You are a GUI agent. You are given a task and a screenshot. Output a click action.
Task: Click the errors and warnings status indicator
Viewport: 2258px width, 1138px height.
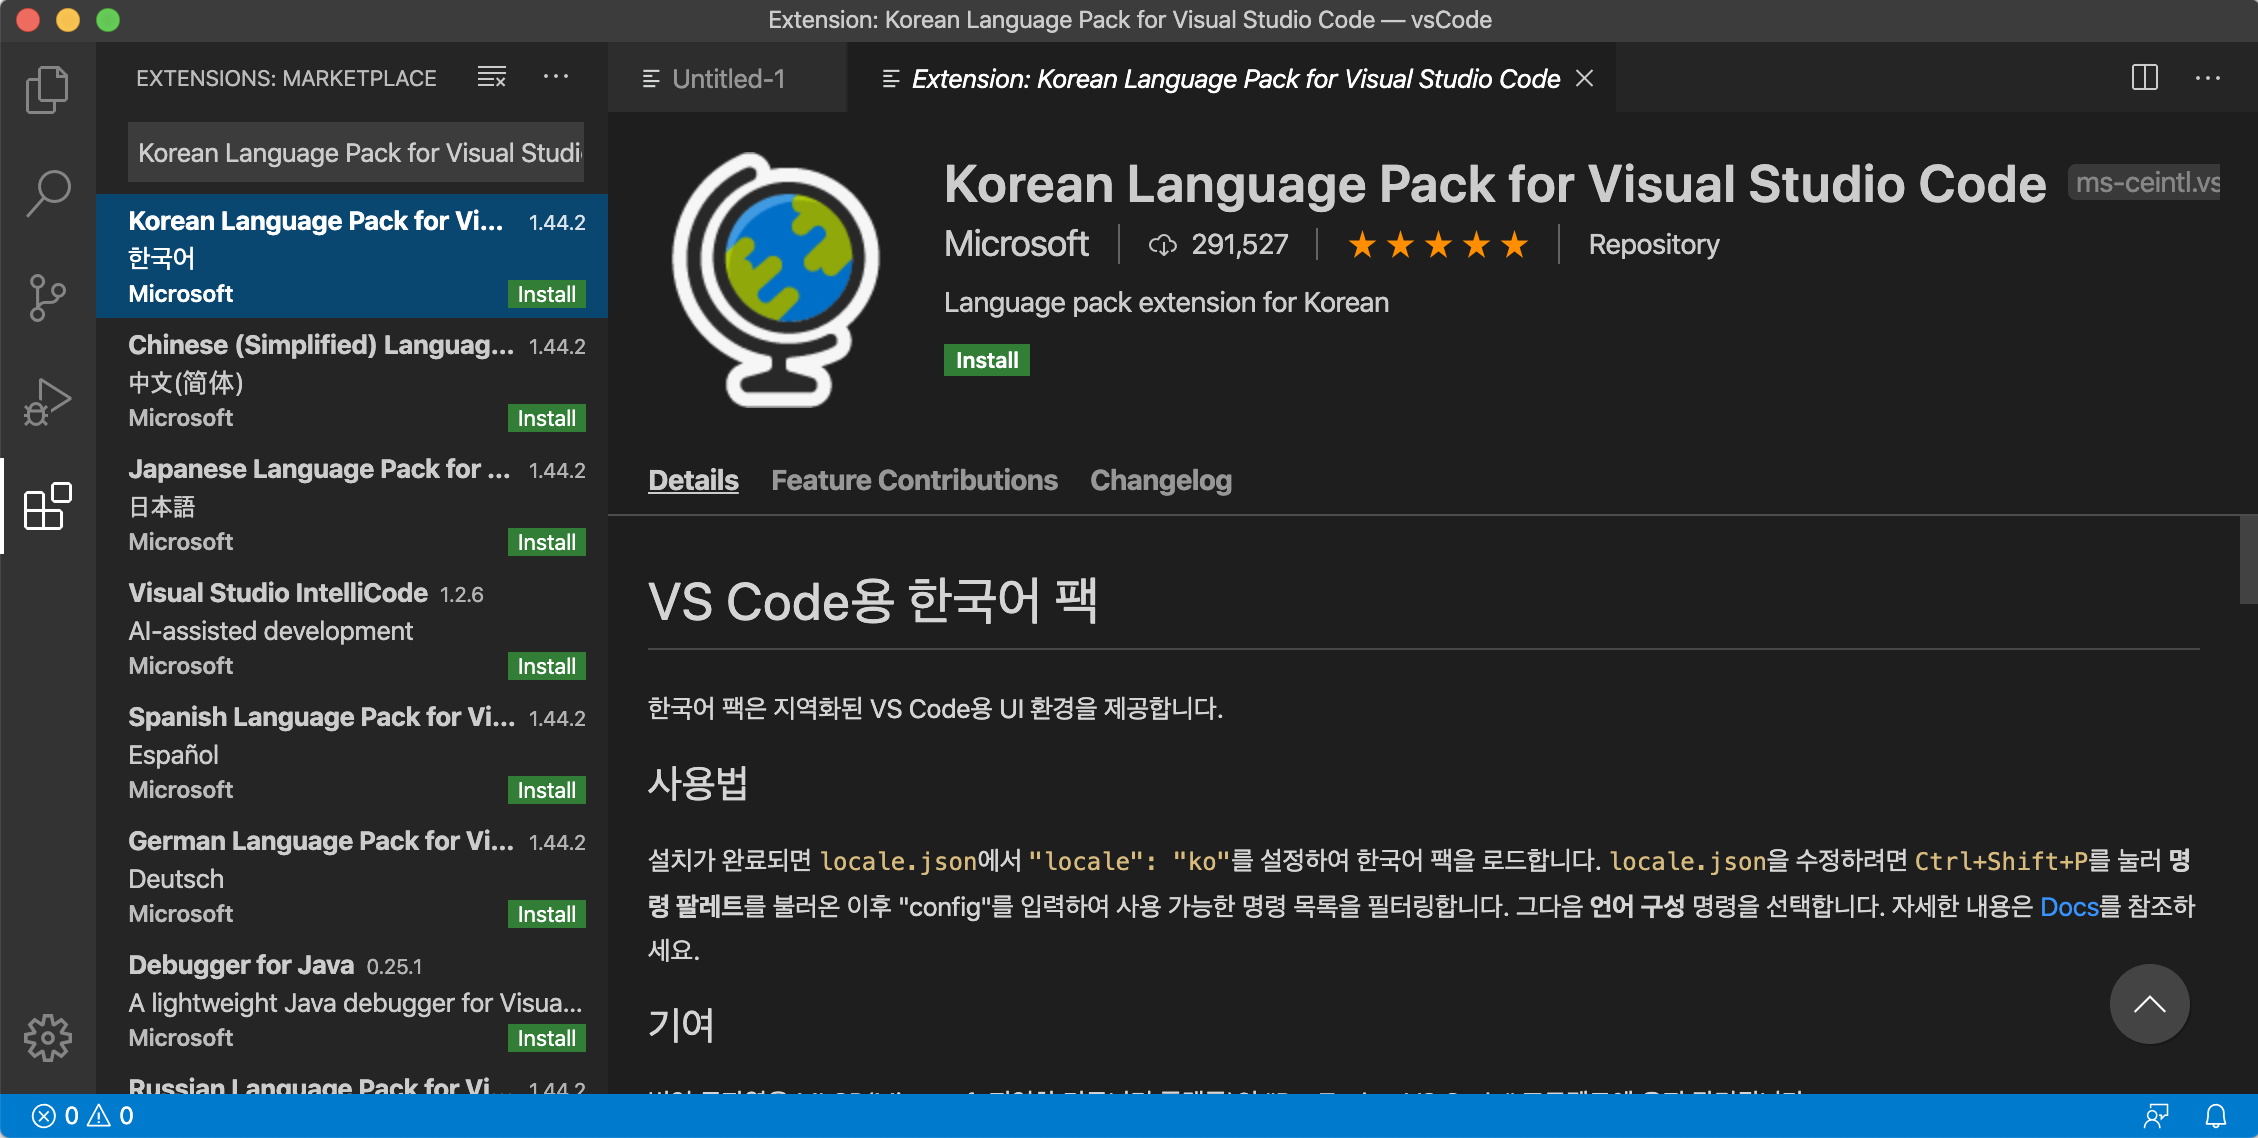[x=83, y=1116]
